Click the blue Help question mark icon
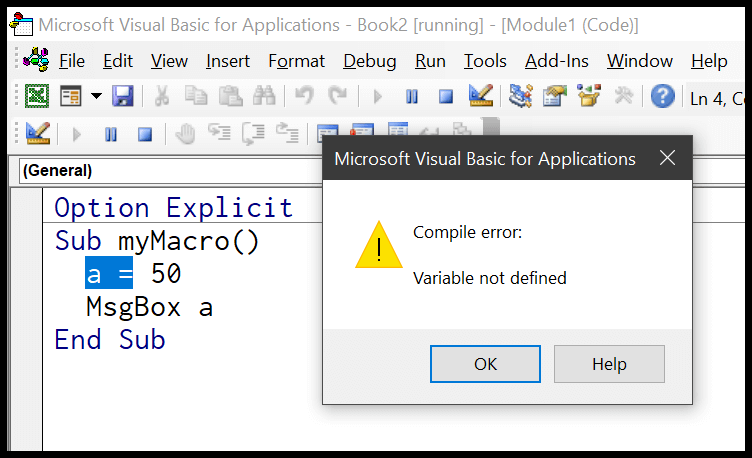The image size is (752, 458). click(662, 97)
